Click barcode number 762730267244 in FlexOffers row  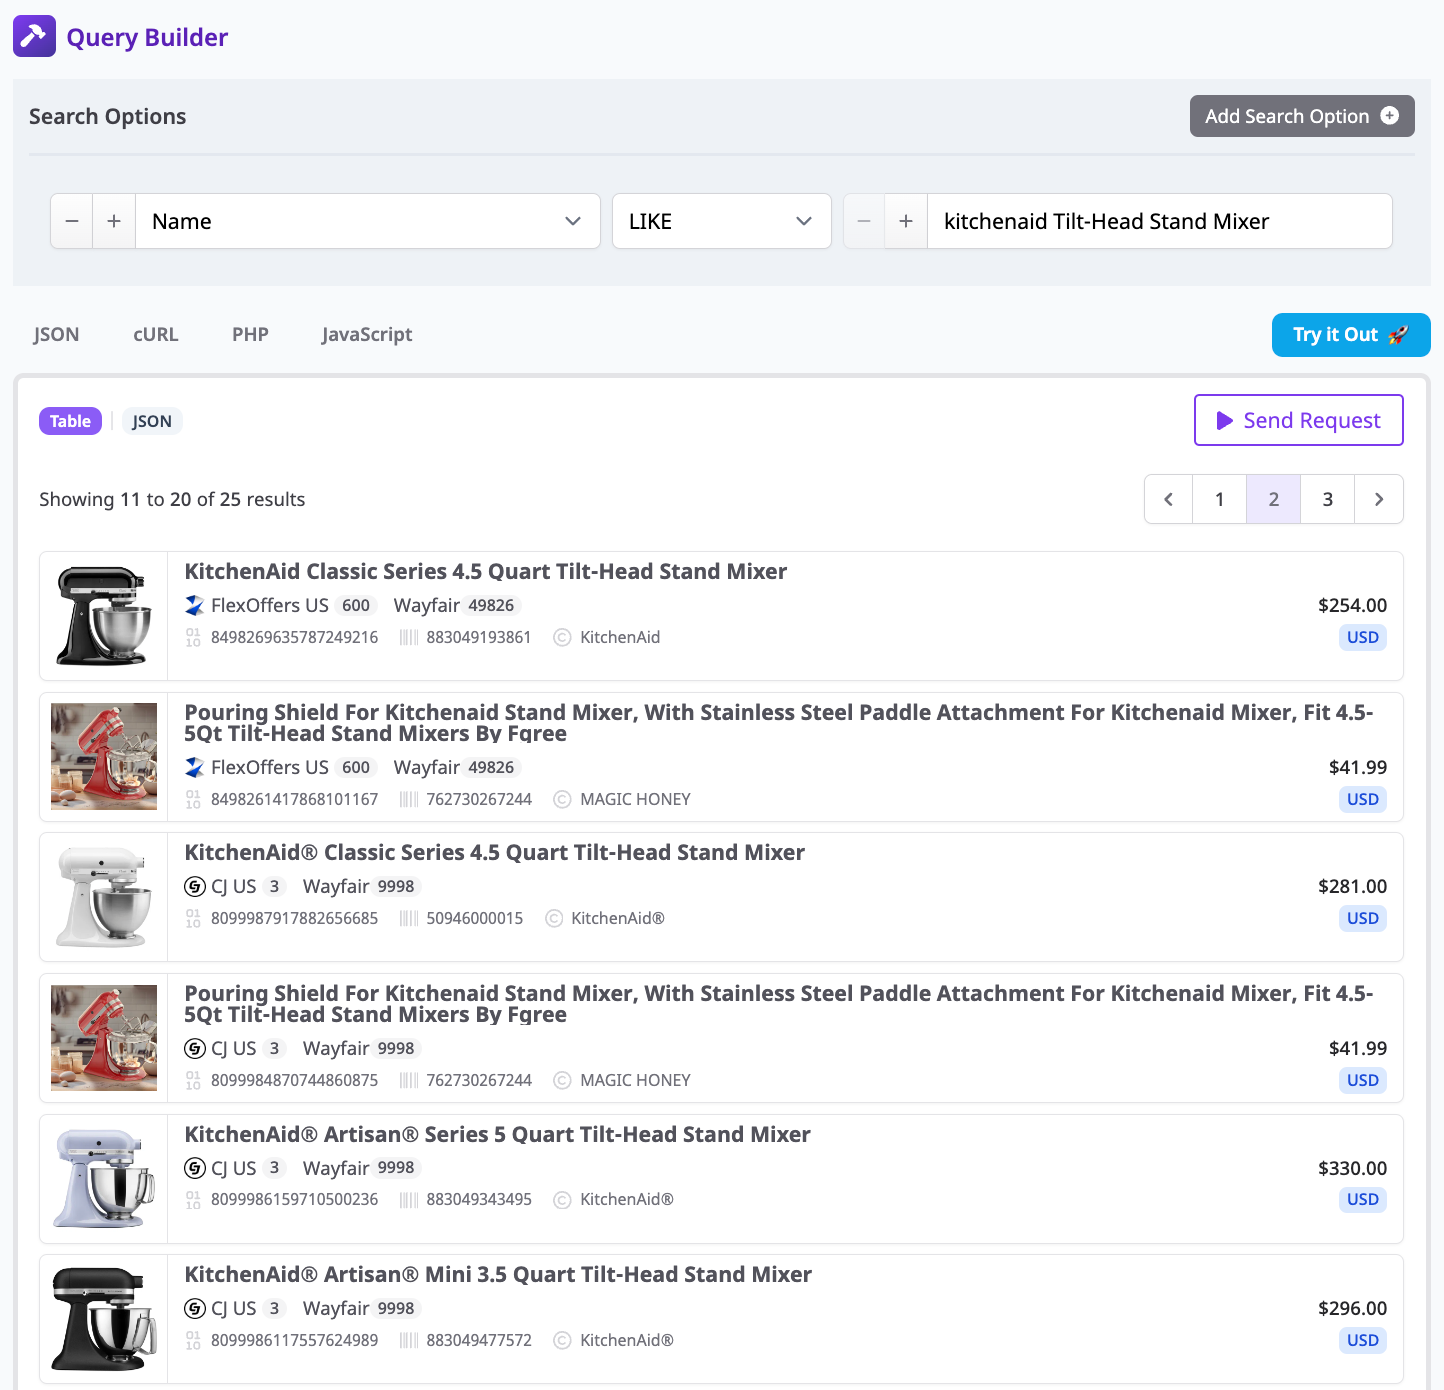coord(479,799)
